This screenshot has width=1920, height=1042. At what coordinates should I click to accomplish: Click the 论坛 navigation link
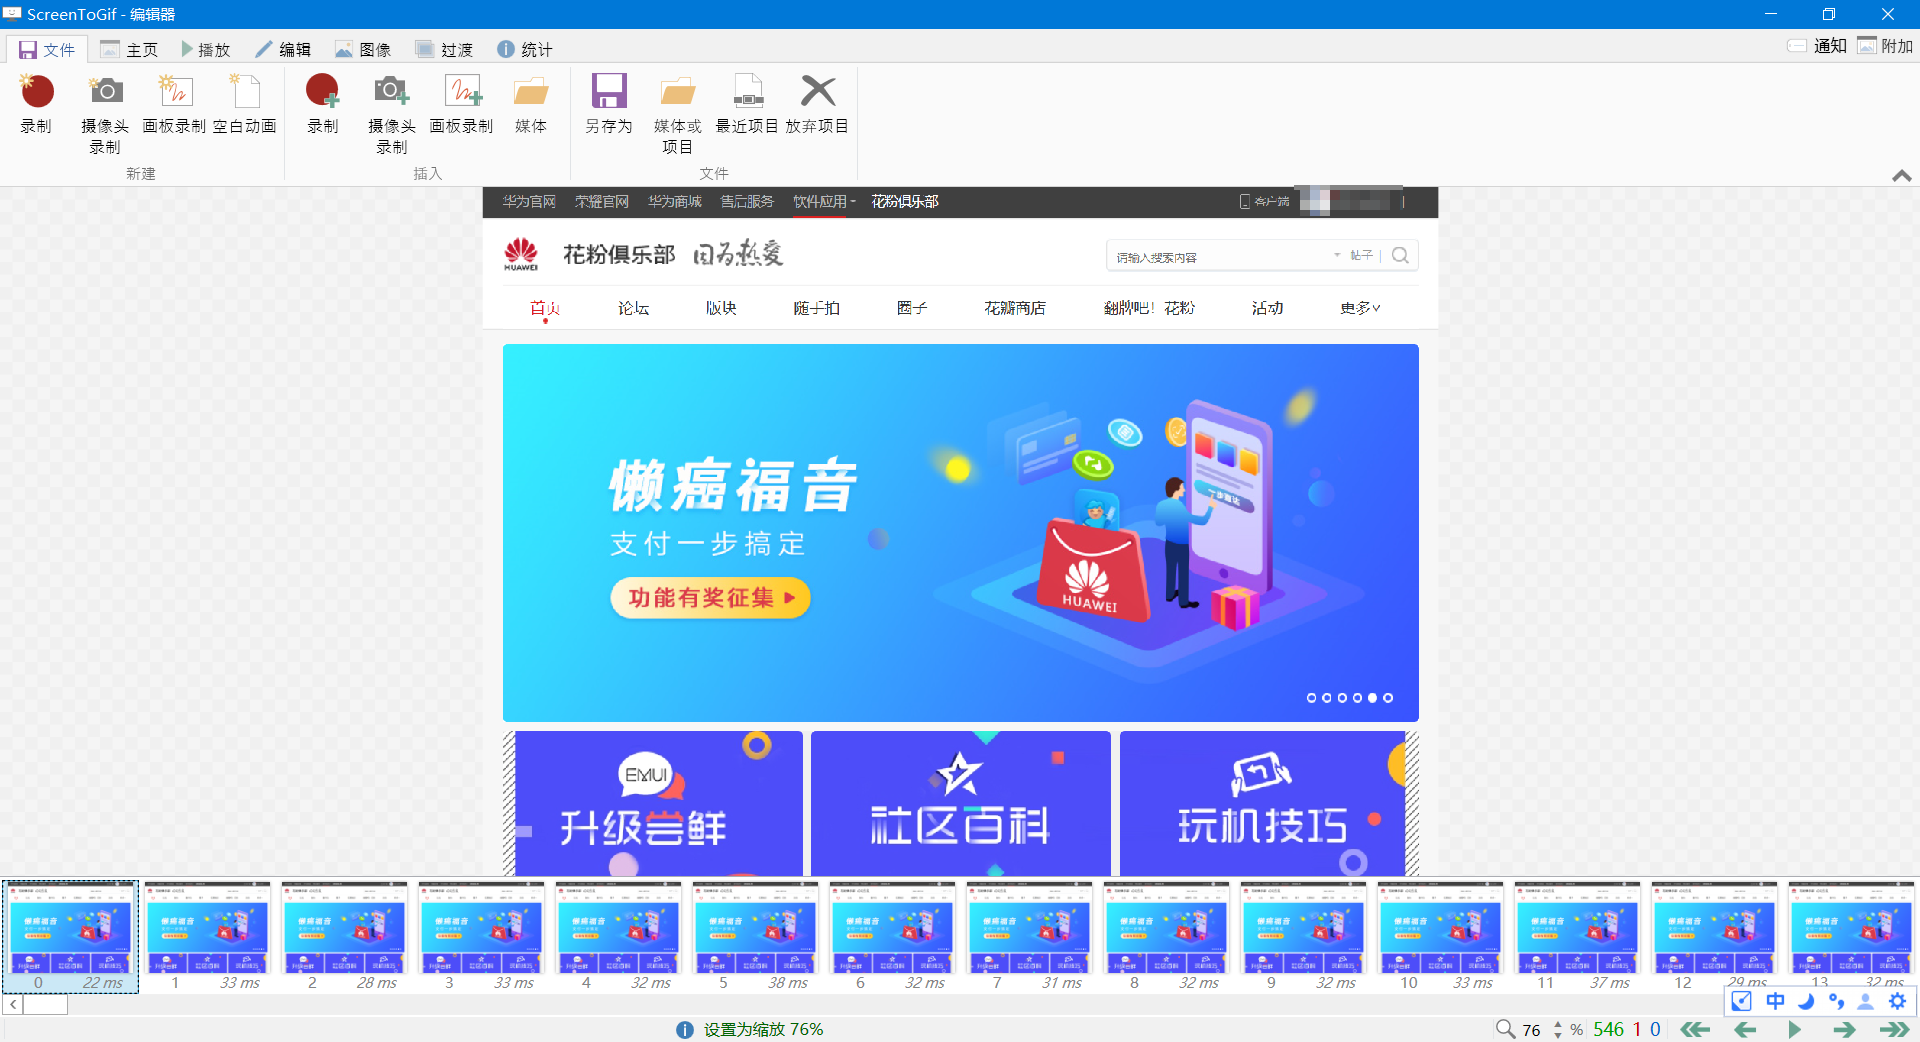[x=634, y=308]
